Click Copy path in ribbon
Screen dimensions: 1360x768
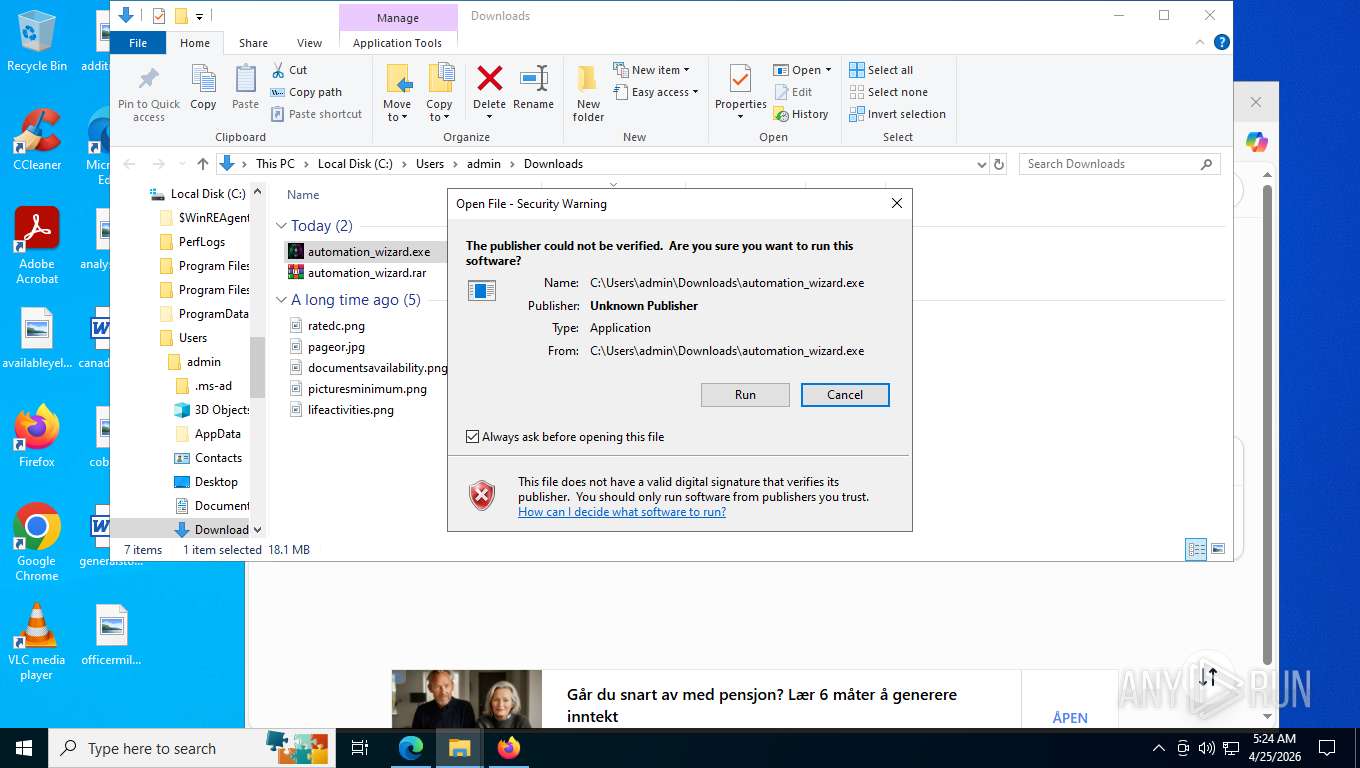click(306, 92)
